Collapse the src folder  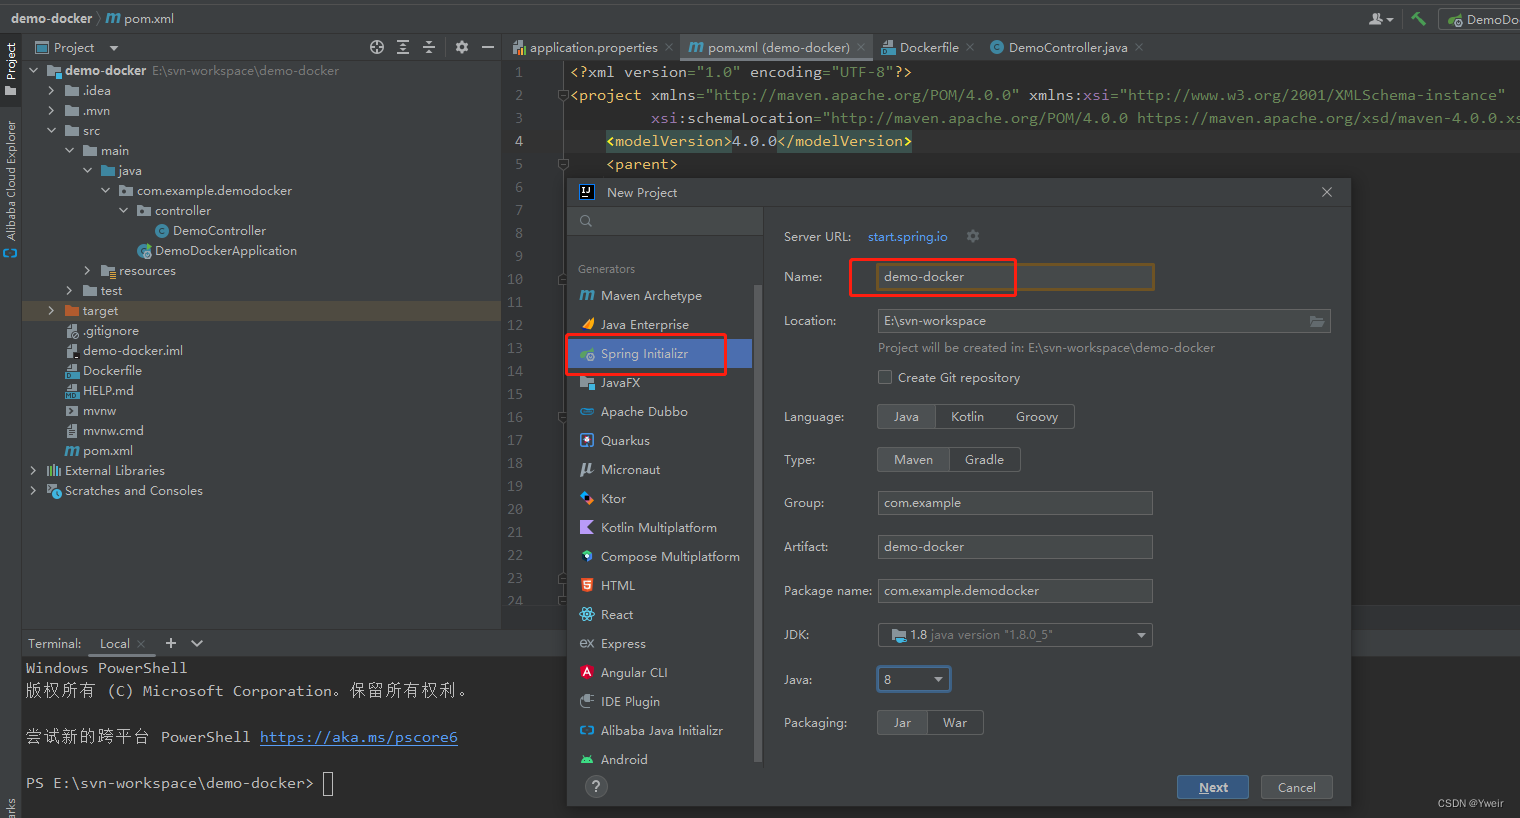tap(52, 131)
